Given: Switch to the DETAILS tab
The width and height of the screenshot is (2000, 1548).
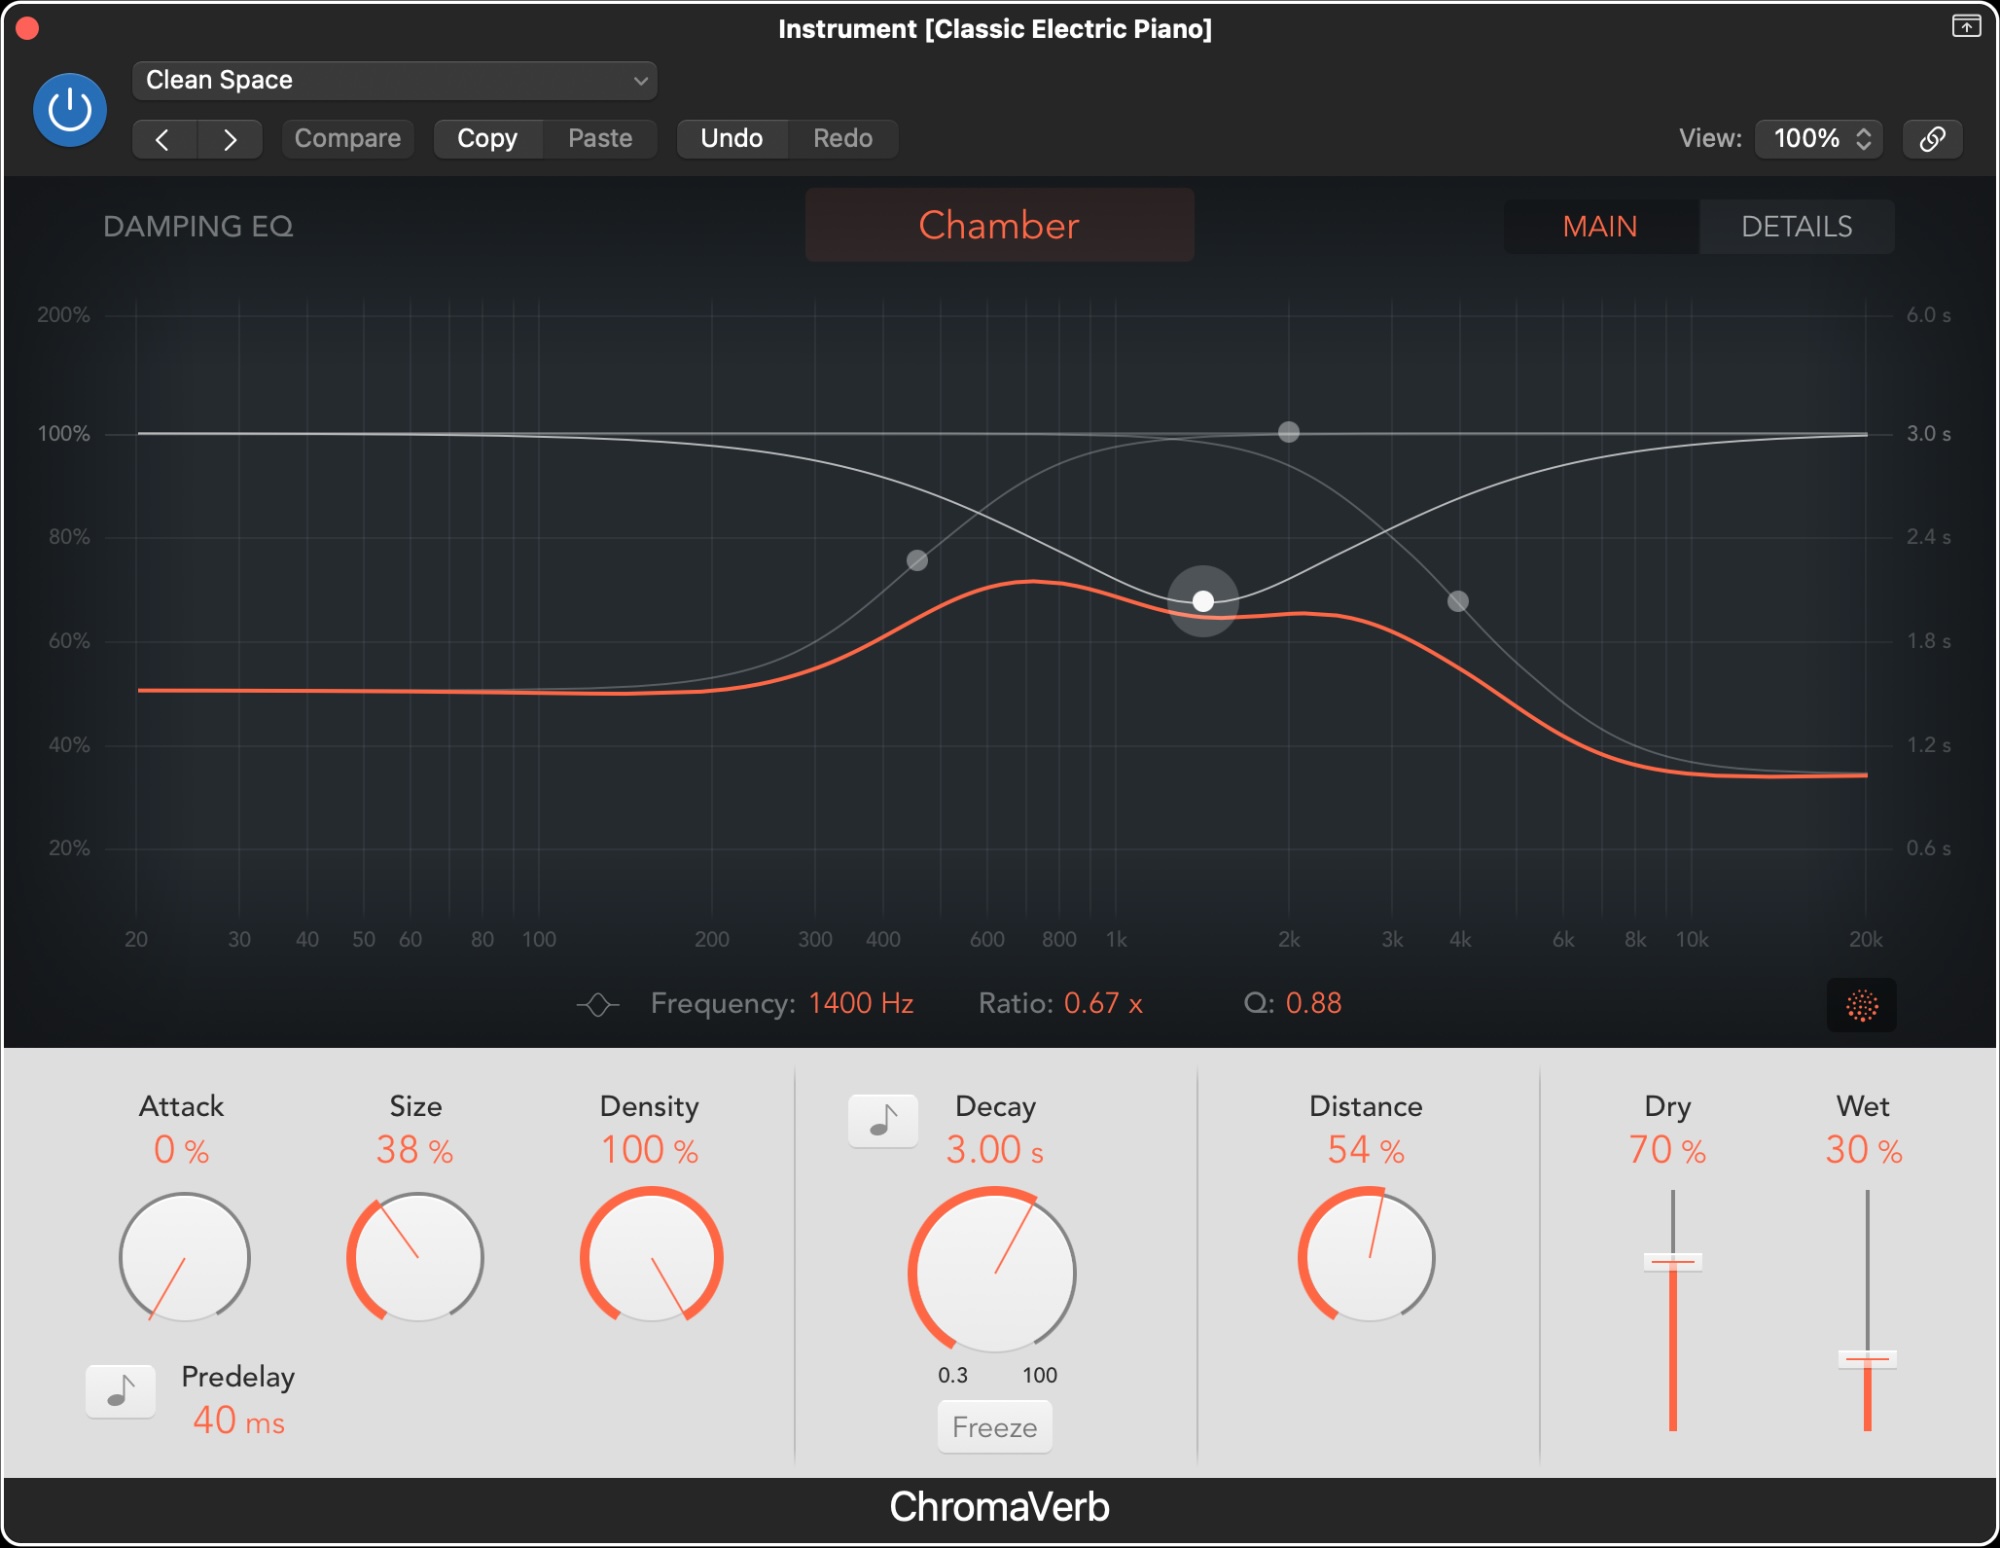Looking at the screenshot, I should coord(1796,227).
